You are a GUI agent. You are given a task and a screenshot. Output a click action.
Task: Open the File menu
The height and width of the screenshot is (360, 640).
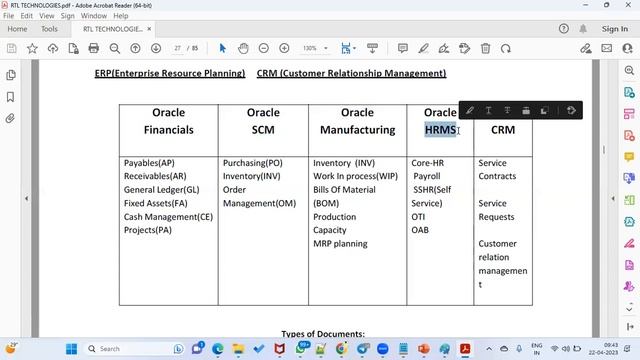pyautogui.click(x=8, y=16)
